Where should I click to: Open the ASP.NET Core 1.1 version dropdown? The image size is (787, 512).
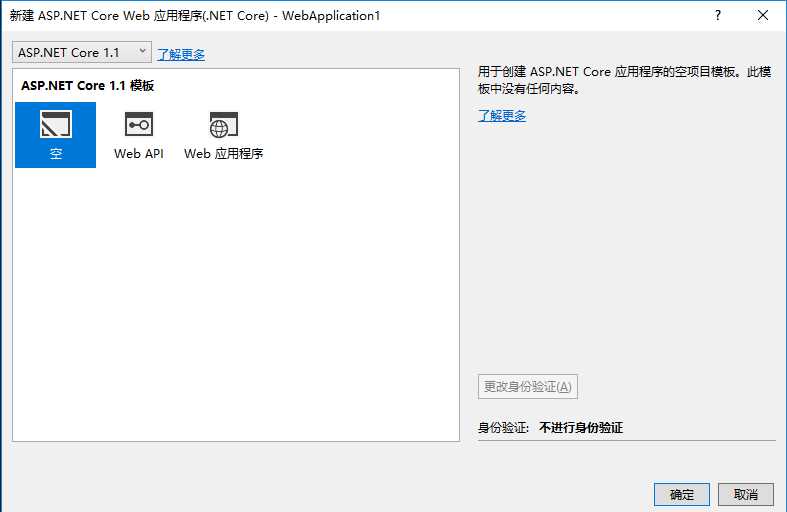click(x=82, y=52)
